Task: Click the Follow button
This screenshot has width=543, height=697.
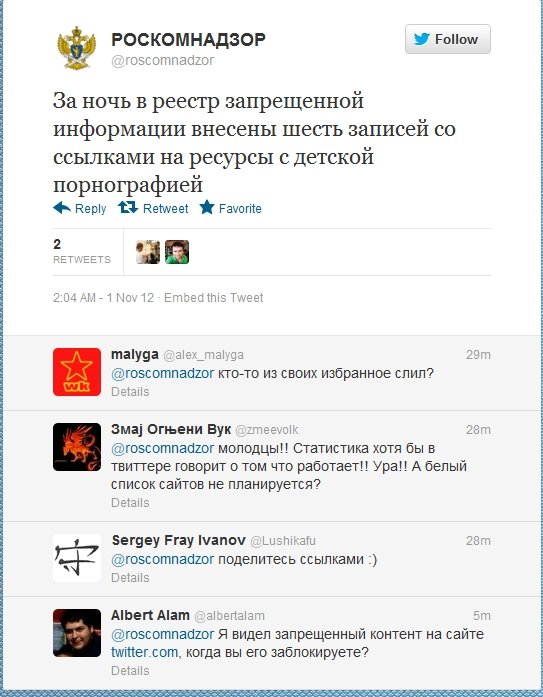Action: tap(447, 39)
